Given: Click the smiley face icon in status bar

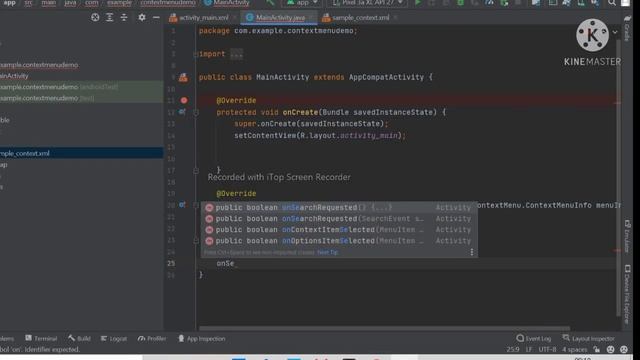Looking at the screenshot, I should tap(611, 349).
